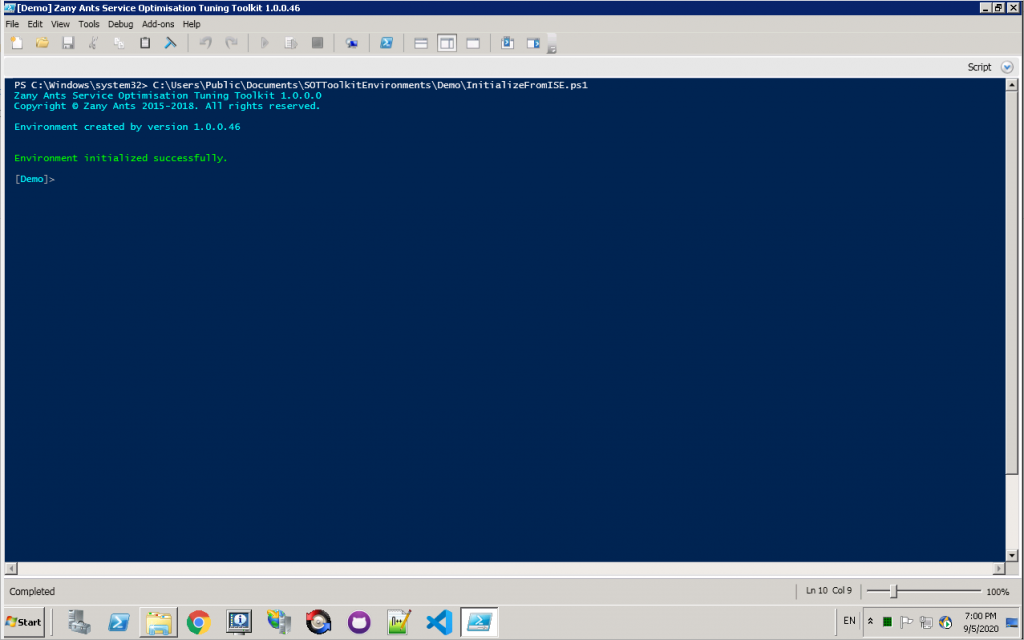The width and height of the screenshot is (1024, 640).
Task: Stop Operation square button
Action: [x=317, y=43]
